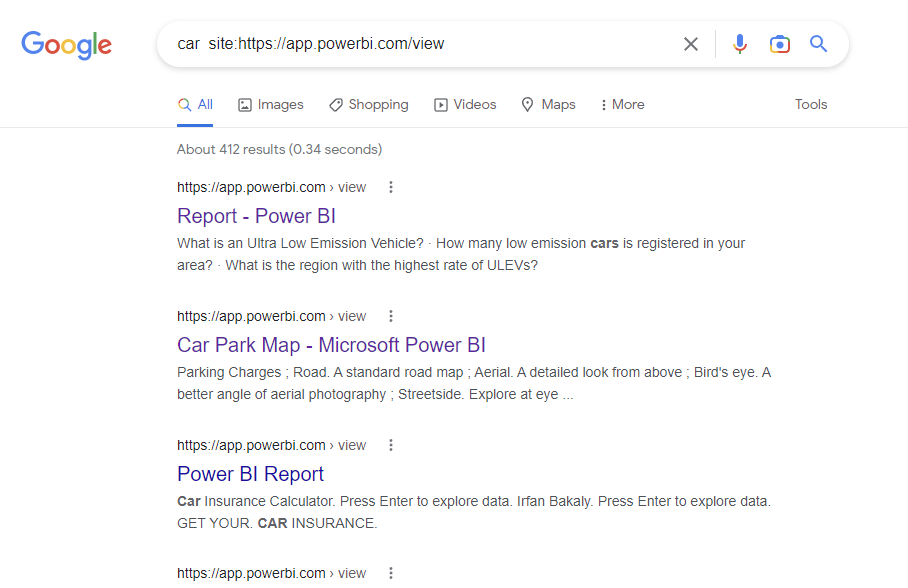Open the Power BI Report link
This screenshot has height=588, width=908.
[x=250, y=474]
